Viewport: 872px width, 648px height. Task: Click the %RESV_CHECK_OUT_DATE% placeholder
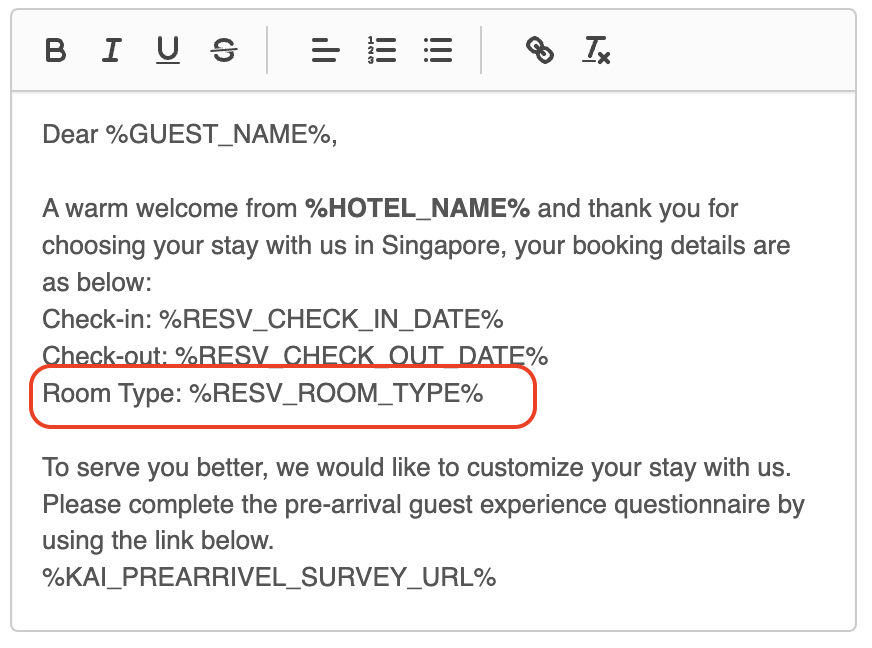click(x=361, y=356)
